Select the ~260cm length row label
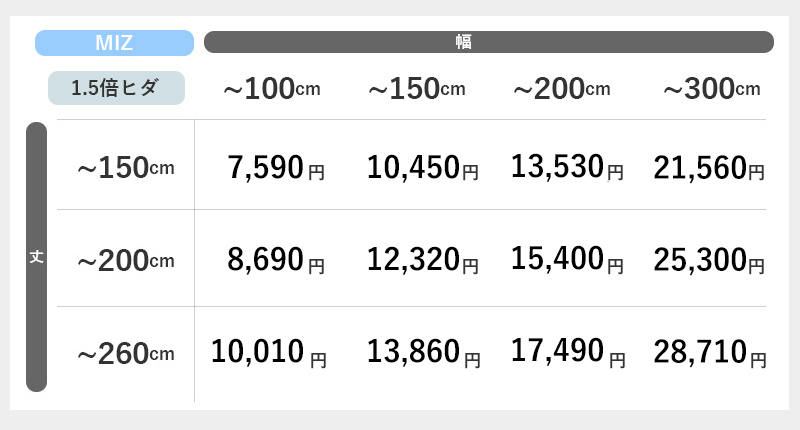 tap(126, 353)
